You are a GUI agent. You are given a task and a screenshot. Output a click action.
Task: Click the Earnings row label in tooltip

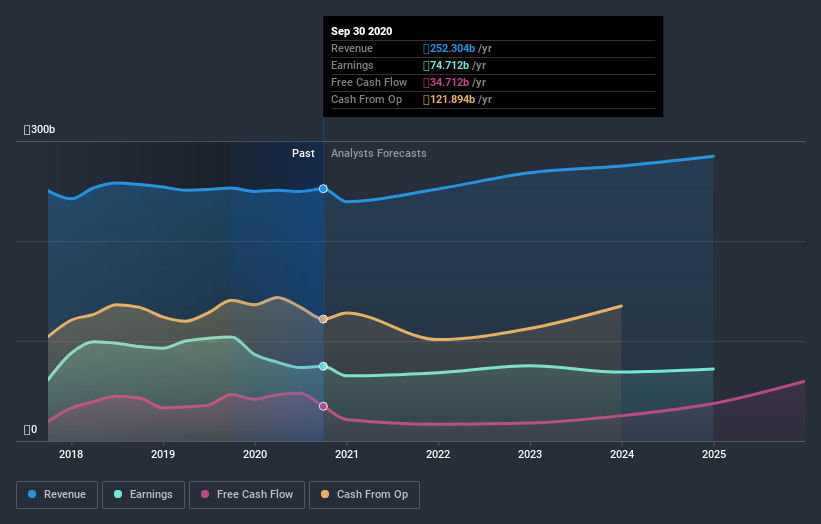click(x=352, y=65)
